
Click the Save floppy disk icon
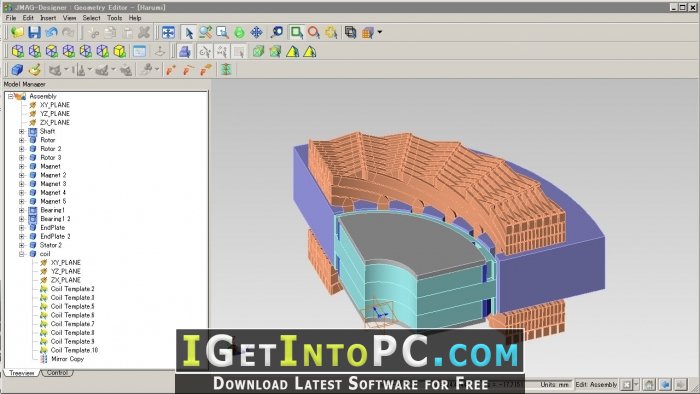coord(34,32)
